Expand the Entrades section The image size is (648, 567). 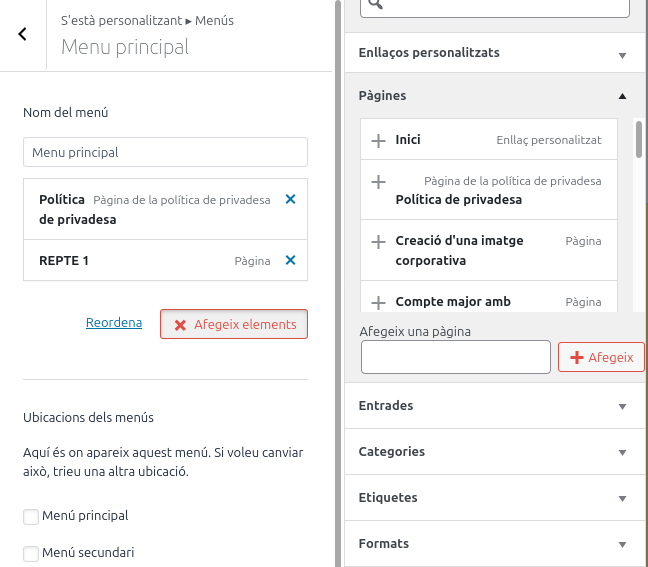(622, 406)
